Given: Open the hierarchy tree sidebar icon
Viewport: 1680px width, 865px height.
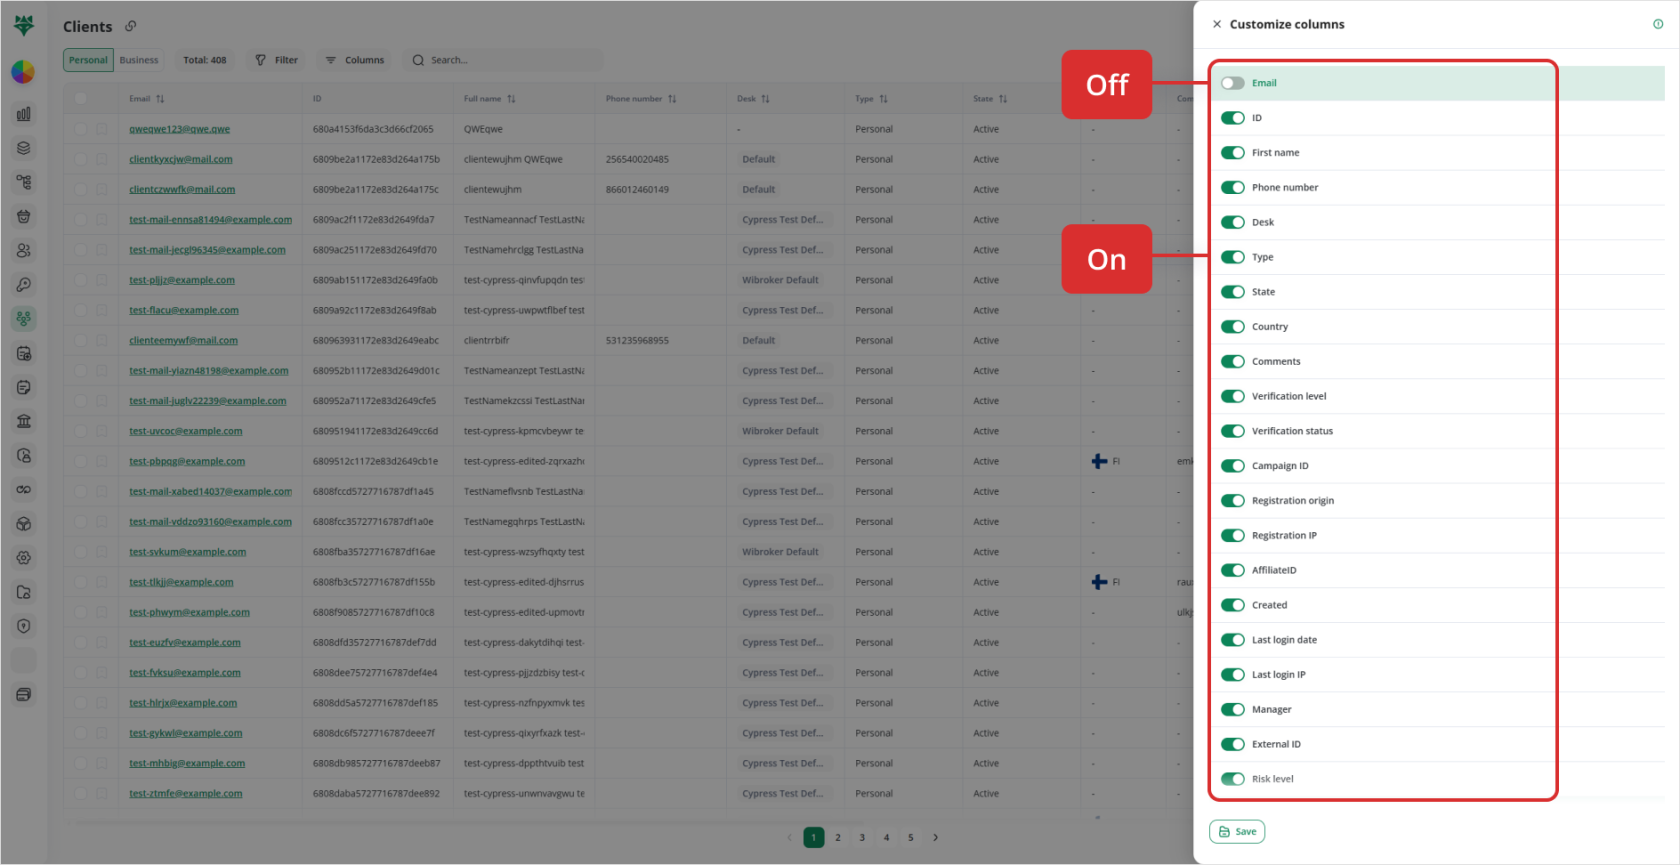Looking at the screenshot, I should [x=24, y=182].
